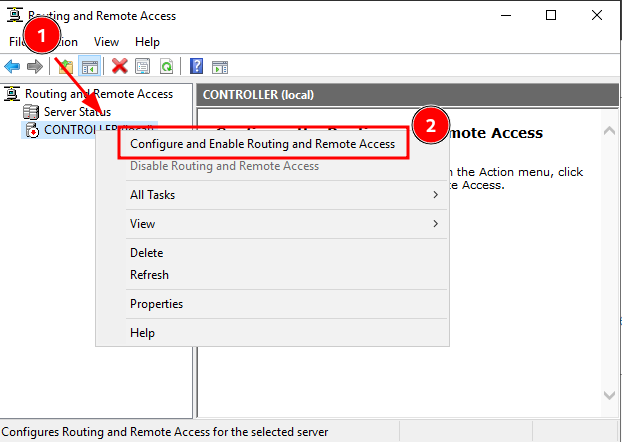
Task: Click the CONTROLLER (local) pane header
Action: (407, 95)
